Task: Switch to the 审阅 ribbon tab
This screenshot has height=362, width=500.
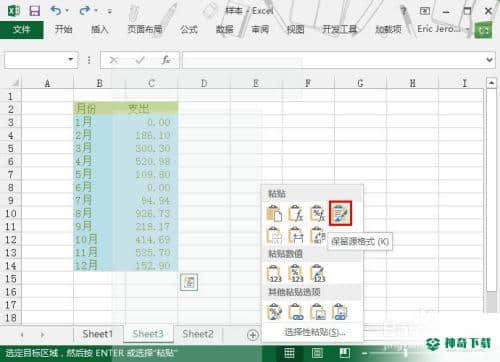Action: click(x=260, y=30)
